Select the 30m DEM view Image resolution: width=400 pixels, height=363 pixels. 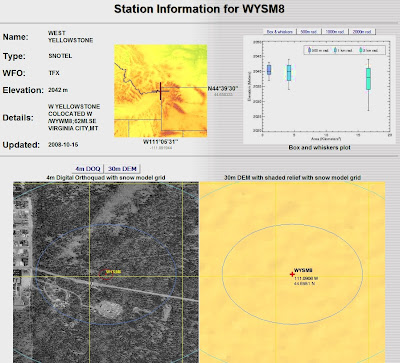click(122, 169)
